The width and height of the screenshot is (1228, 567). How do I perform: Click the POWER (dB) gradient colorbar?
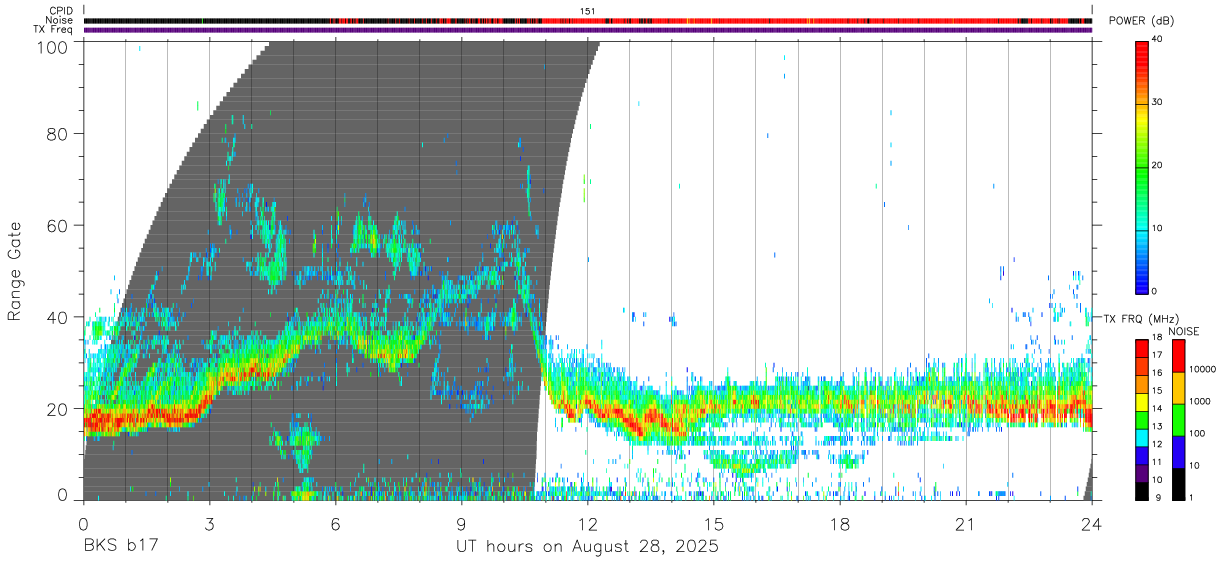click(x=1143, y=166)
